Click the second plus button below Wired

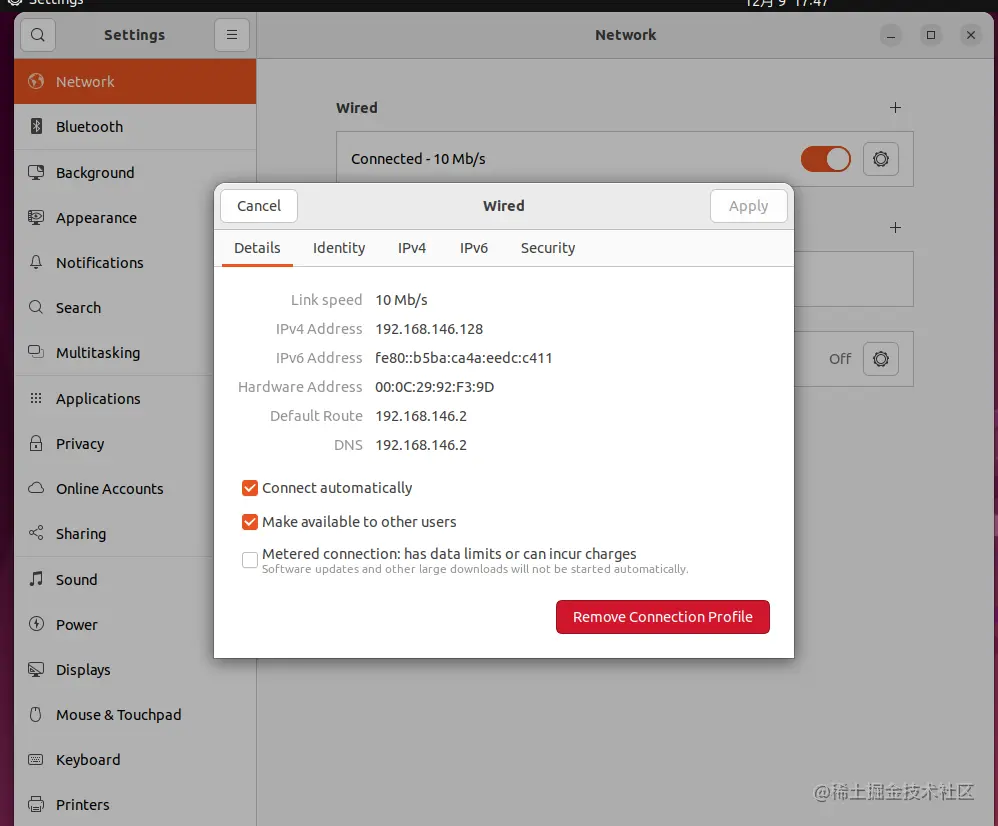pos(895,227)
